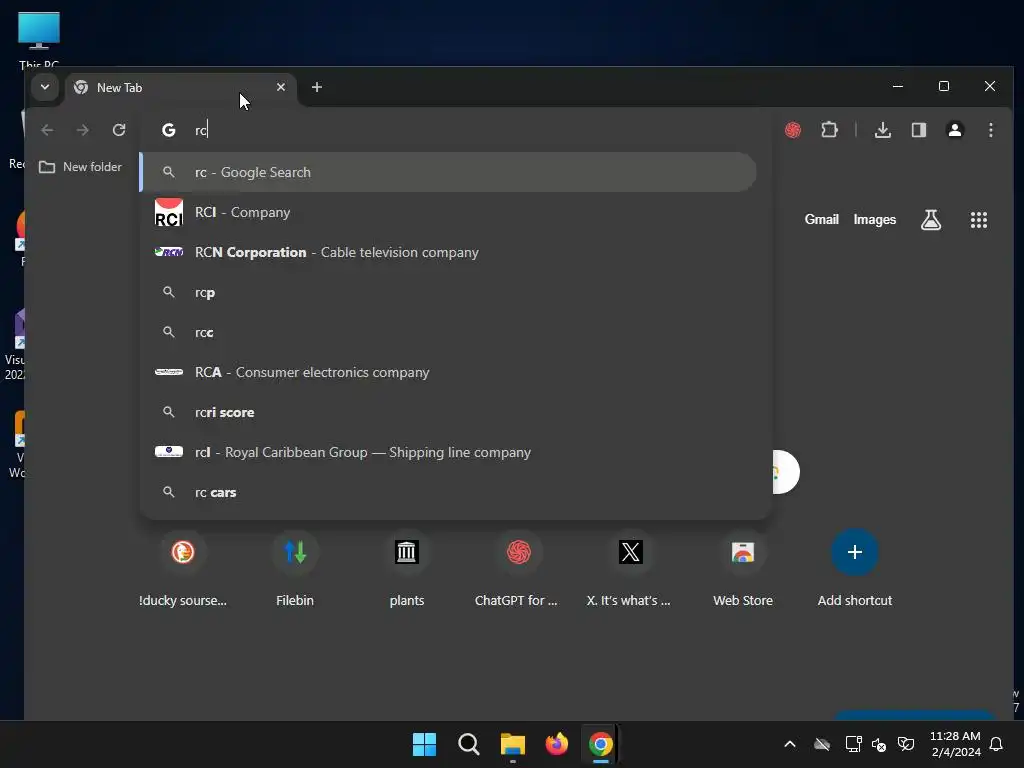Open the Windows Start menu
Viewport: 1024px width, 768px height.
pos(424,744)
